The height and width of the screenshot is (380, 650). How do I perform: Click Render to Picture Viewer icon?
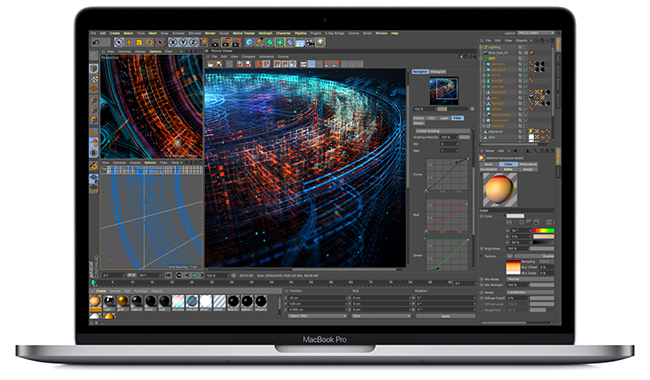pos(226,42)
